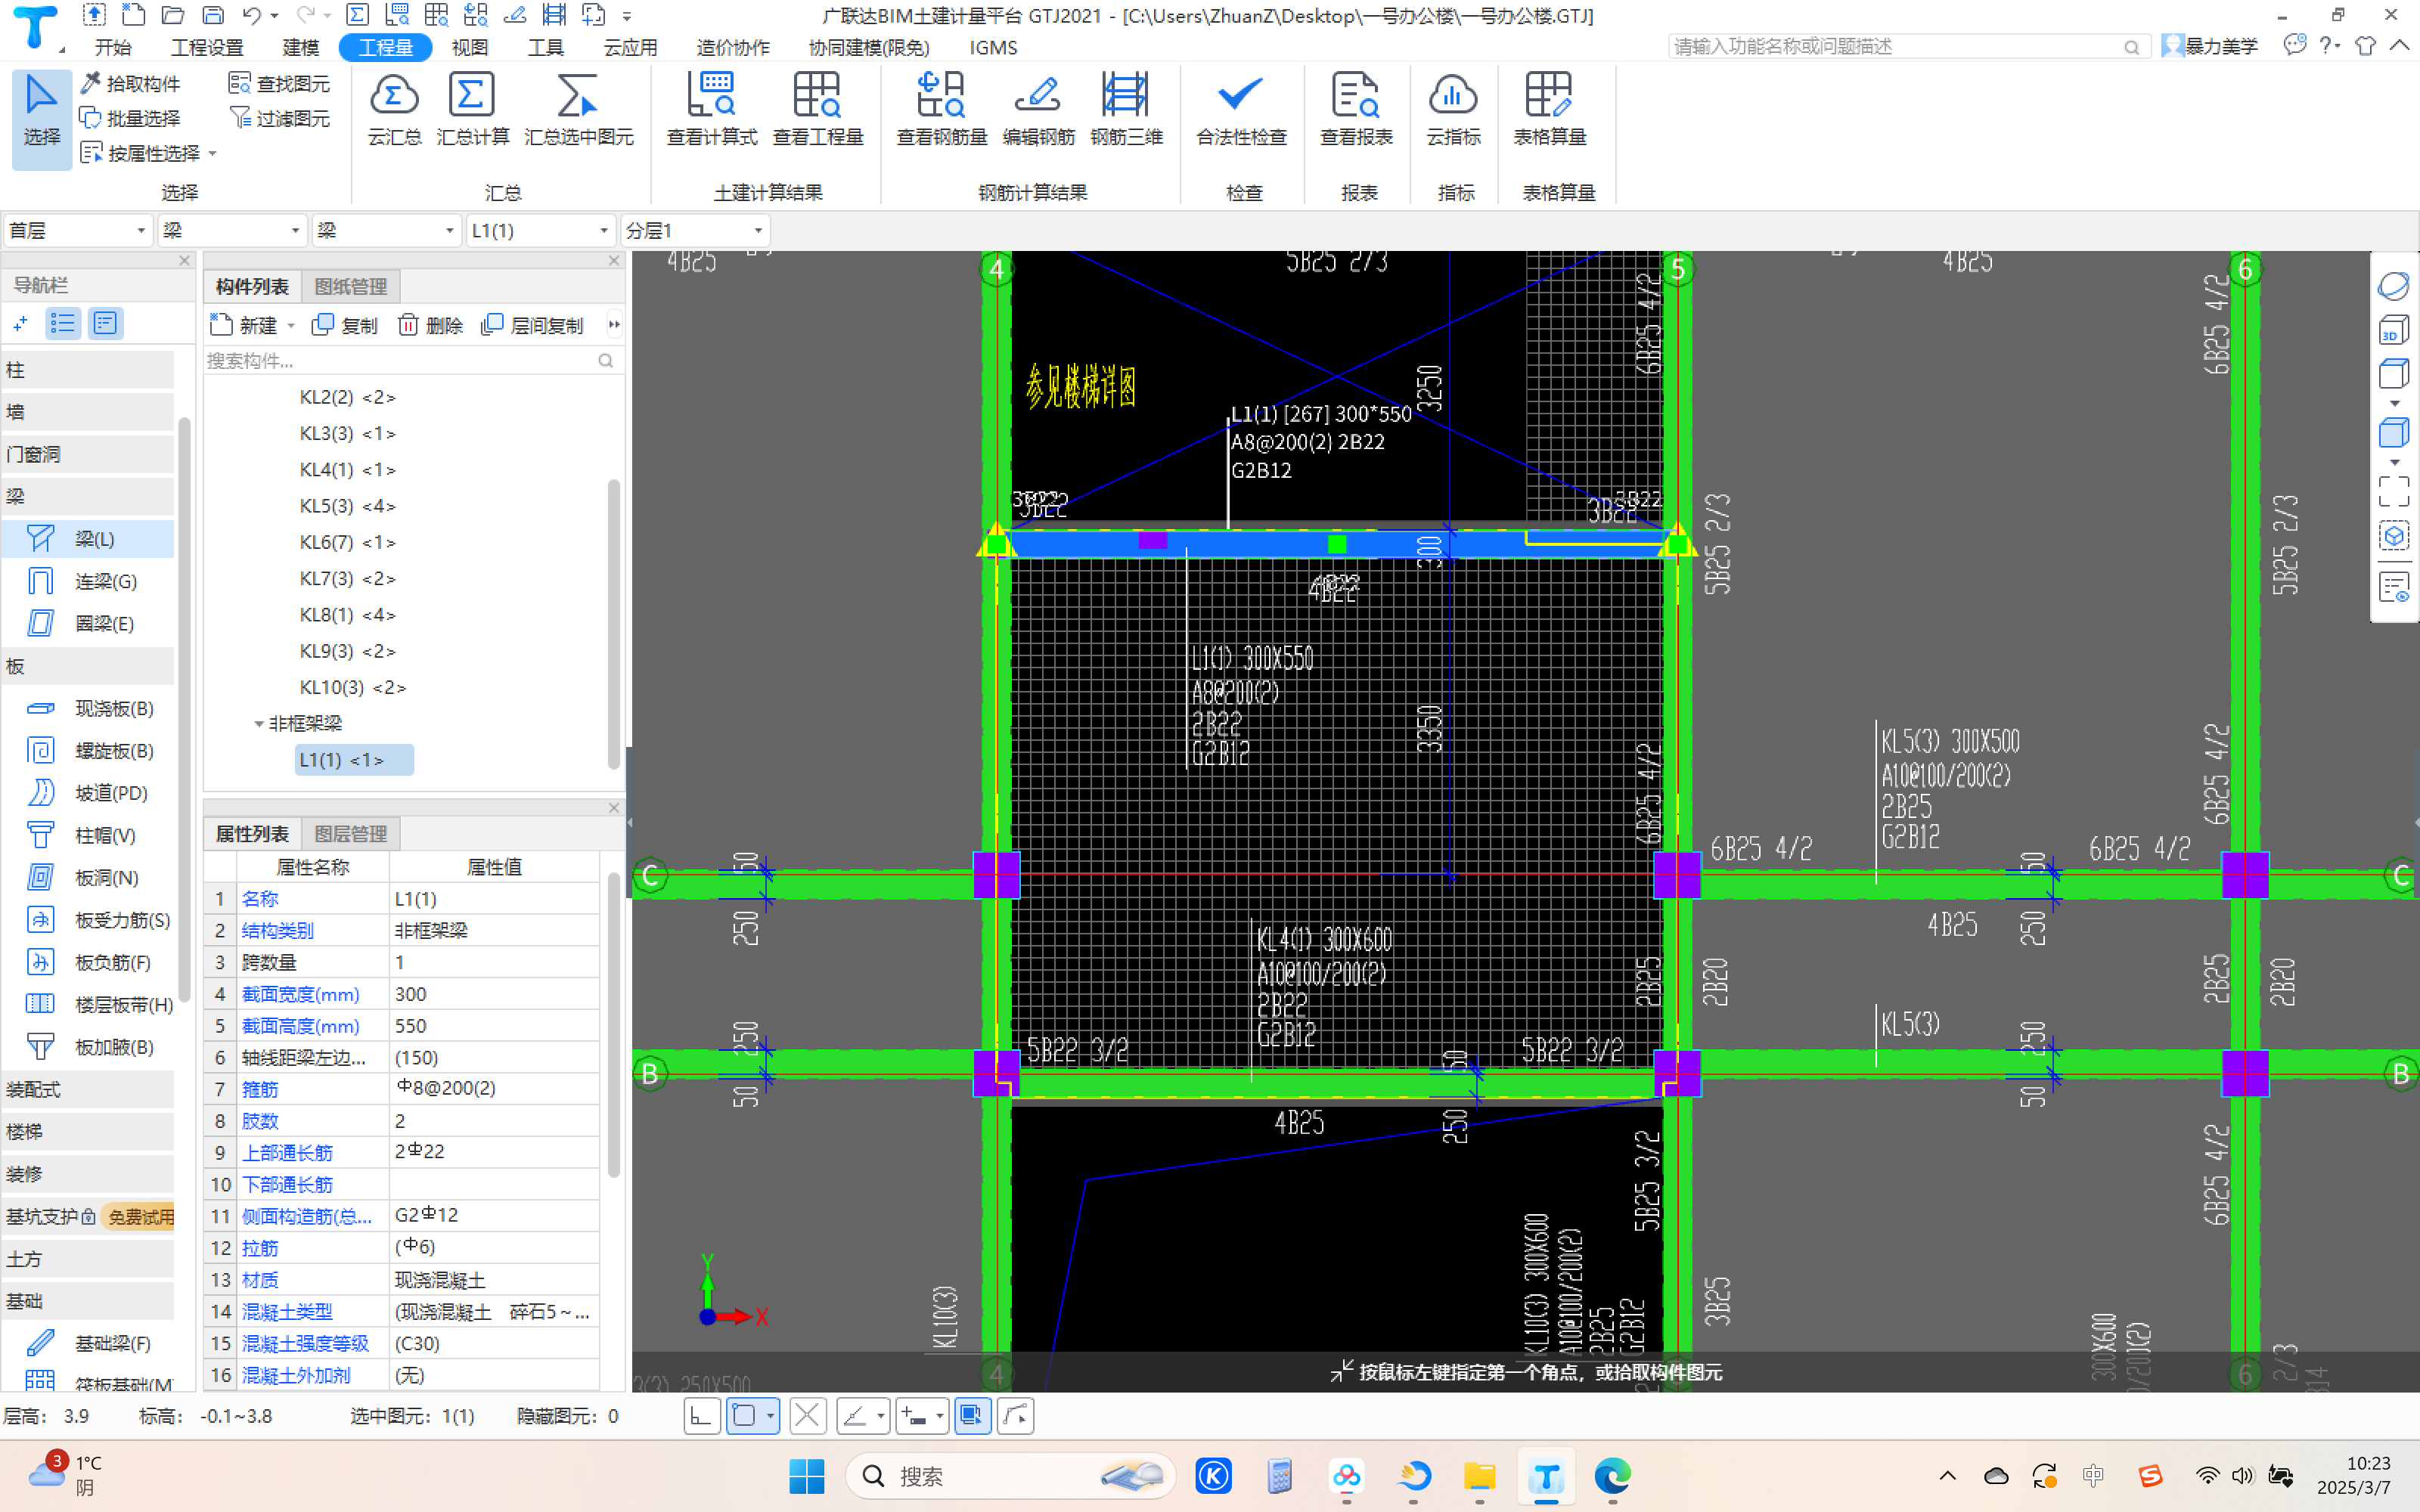This screenshot has width=2420, height=1512.
Task: Select 基础梁(F) in navigation bar
Action: coord(88,1343)
